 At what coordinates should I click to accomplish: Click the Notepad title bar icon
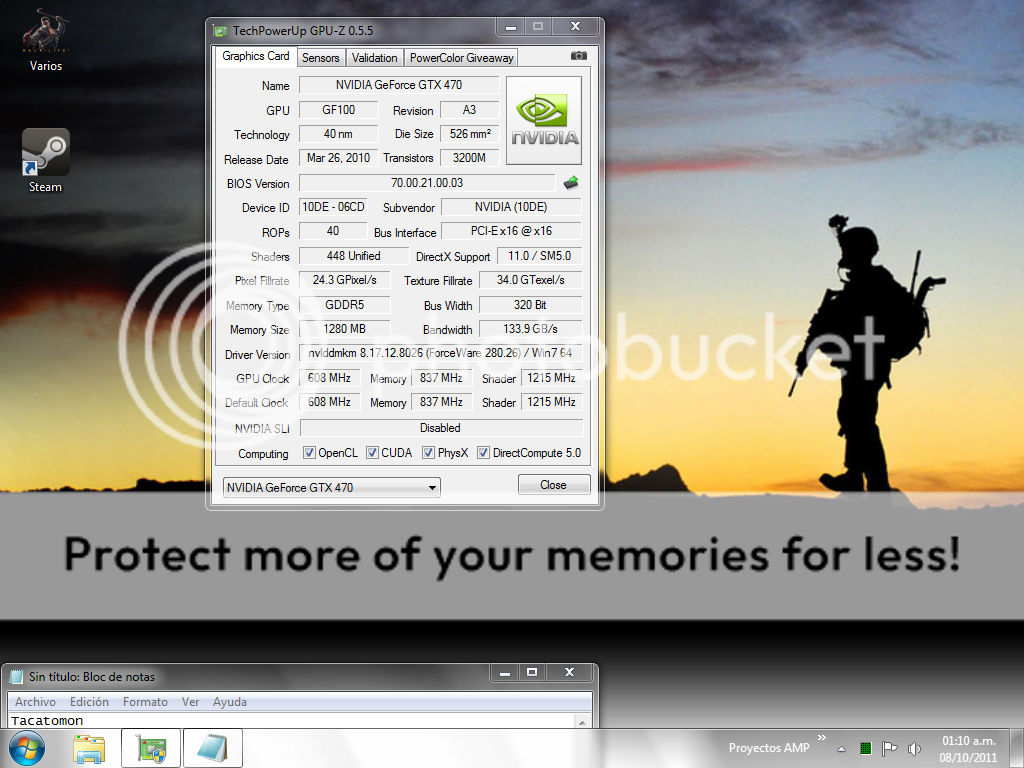(x=16, y=677)
